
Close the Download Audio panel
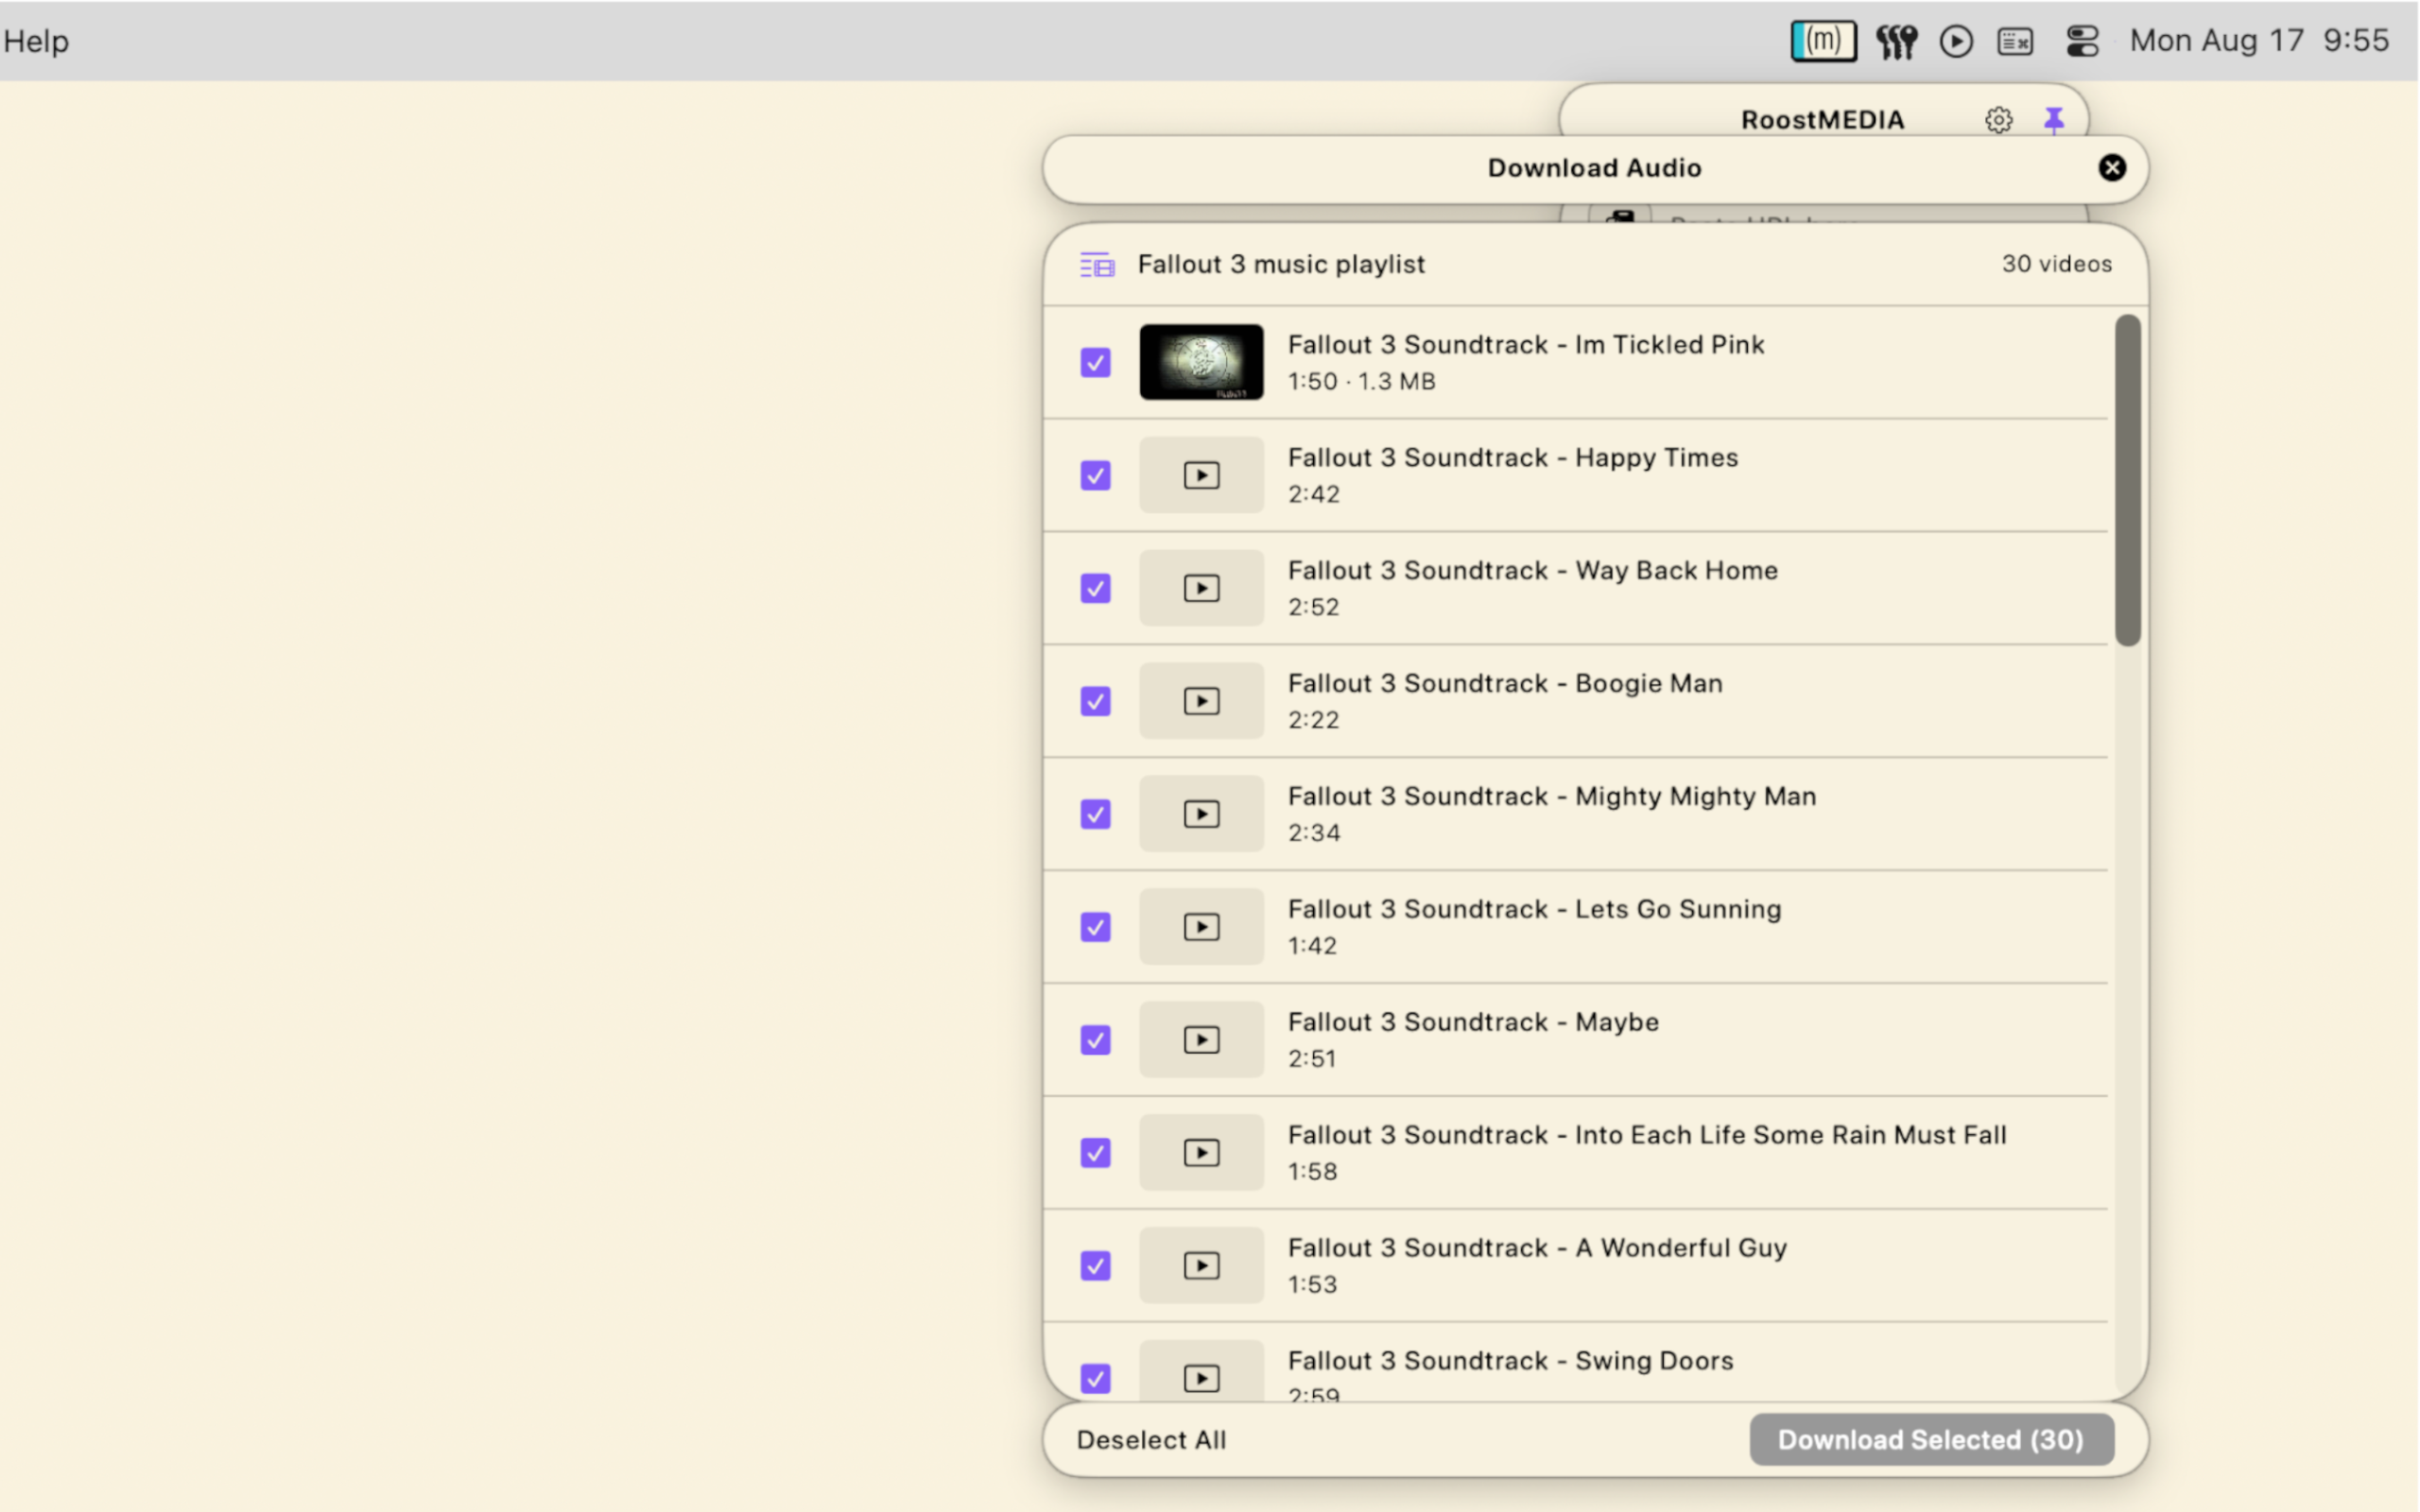[2111, 168]
